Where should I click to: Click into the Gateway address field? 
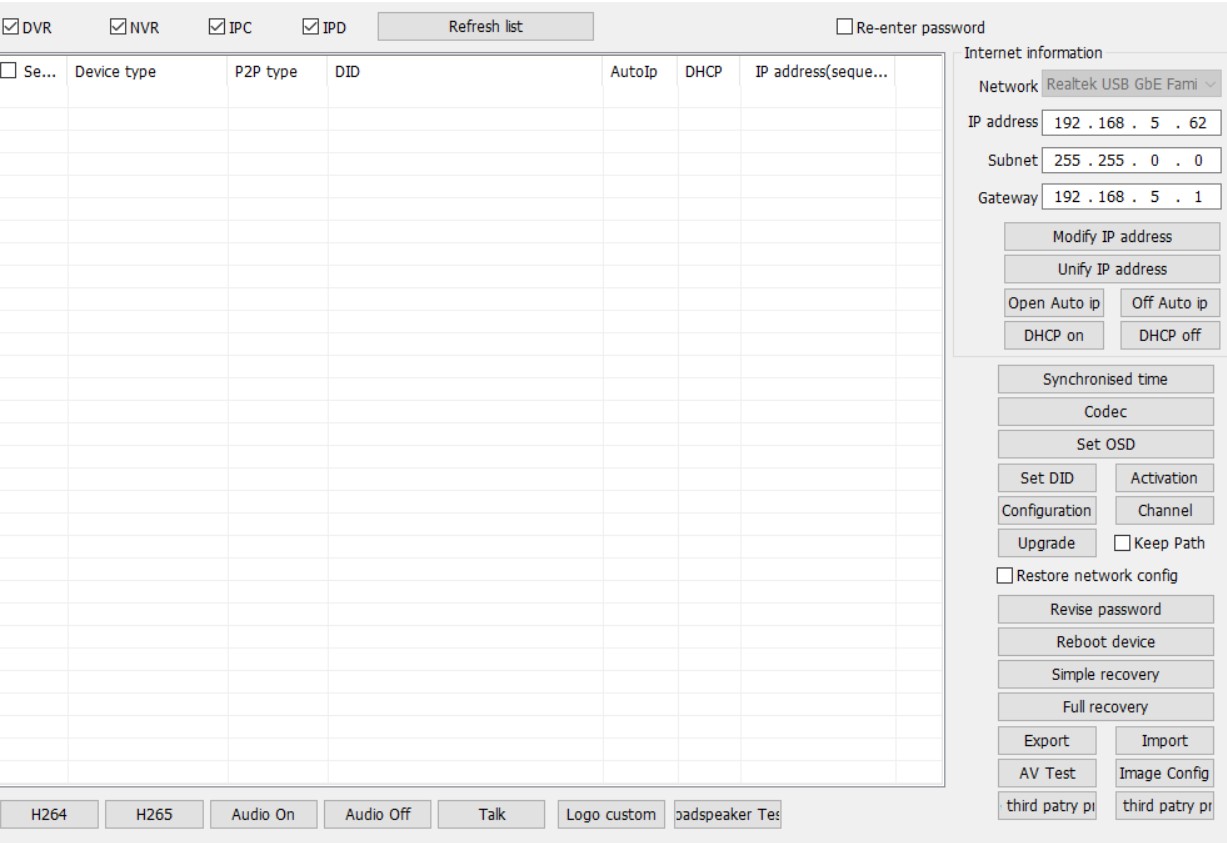pos(1130,198)
